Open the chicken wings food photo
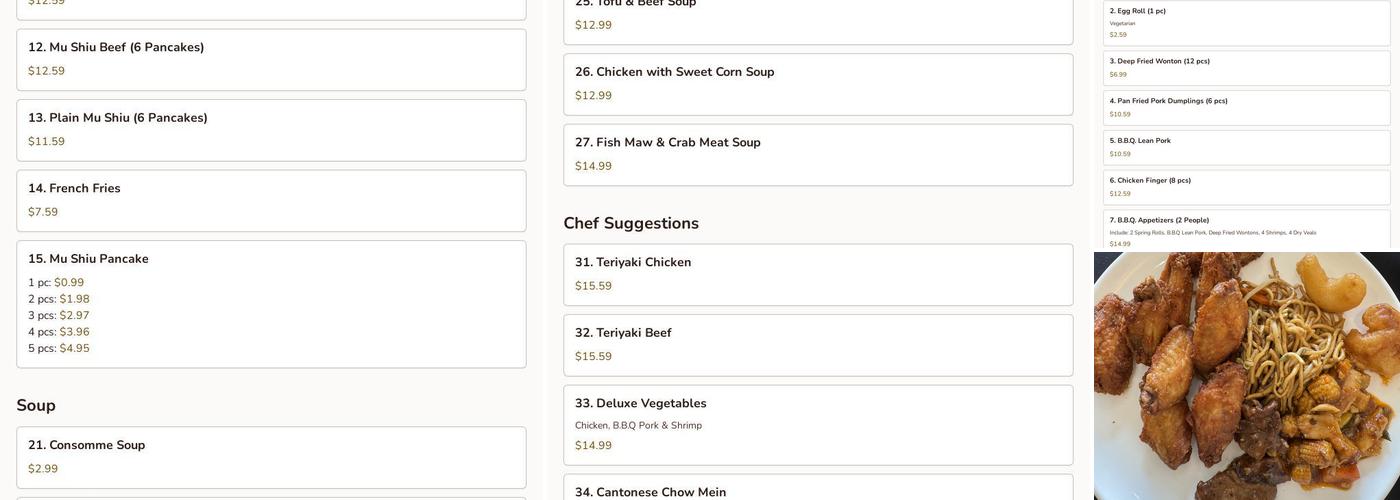This screenshot has height=500, width=1400. (1246, 376)
